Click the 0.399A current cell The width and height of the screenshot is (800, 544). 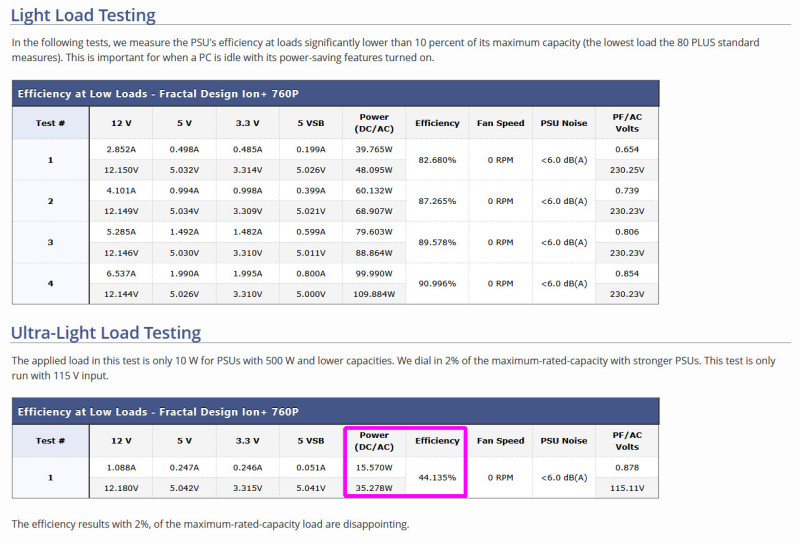point(311,191)
